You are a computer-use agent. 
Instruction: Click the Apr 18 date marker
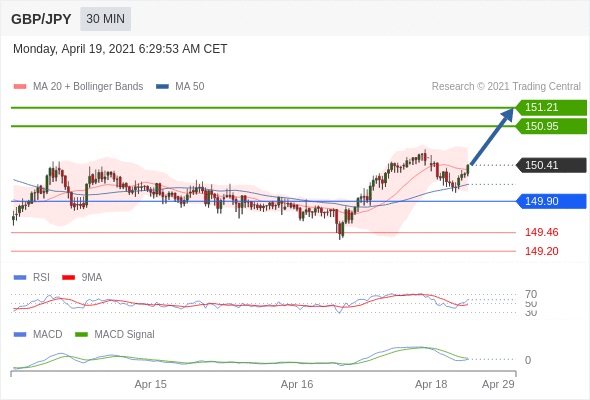[431, 384]
